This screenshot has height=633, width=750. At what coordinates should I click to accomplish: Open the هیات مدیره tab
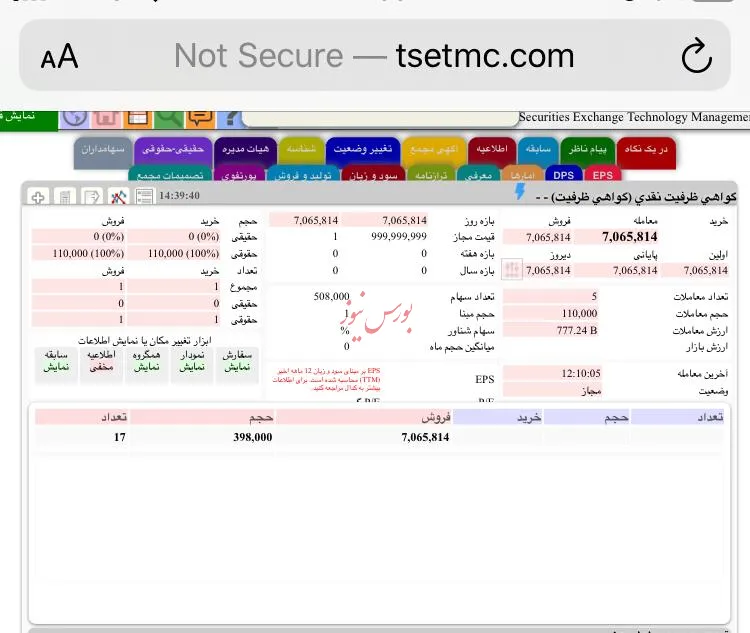point(245,152)
